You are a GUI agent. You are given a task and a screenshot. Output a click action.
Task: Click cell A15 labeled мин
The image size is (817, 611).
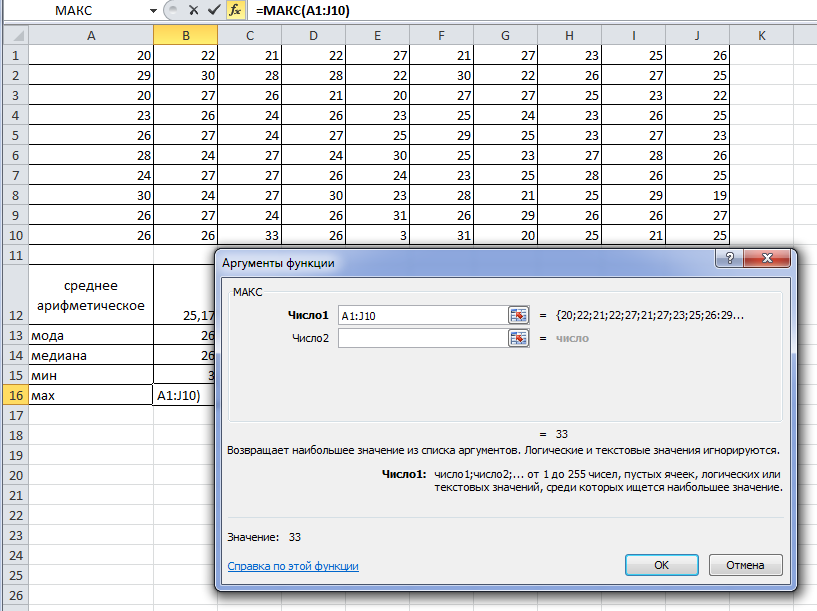point(91,376)
